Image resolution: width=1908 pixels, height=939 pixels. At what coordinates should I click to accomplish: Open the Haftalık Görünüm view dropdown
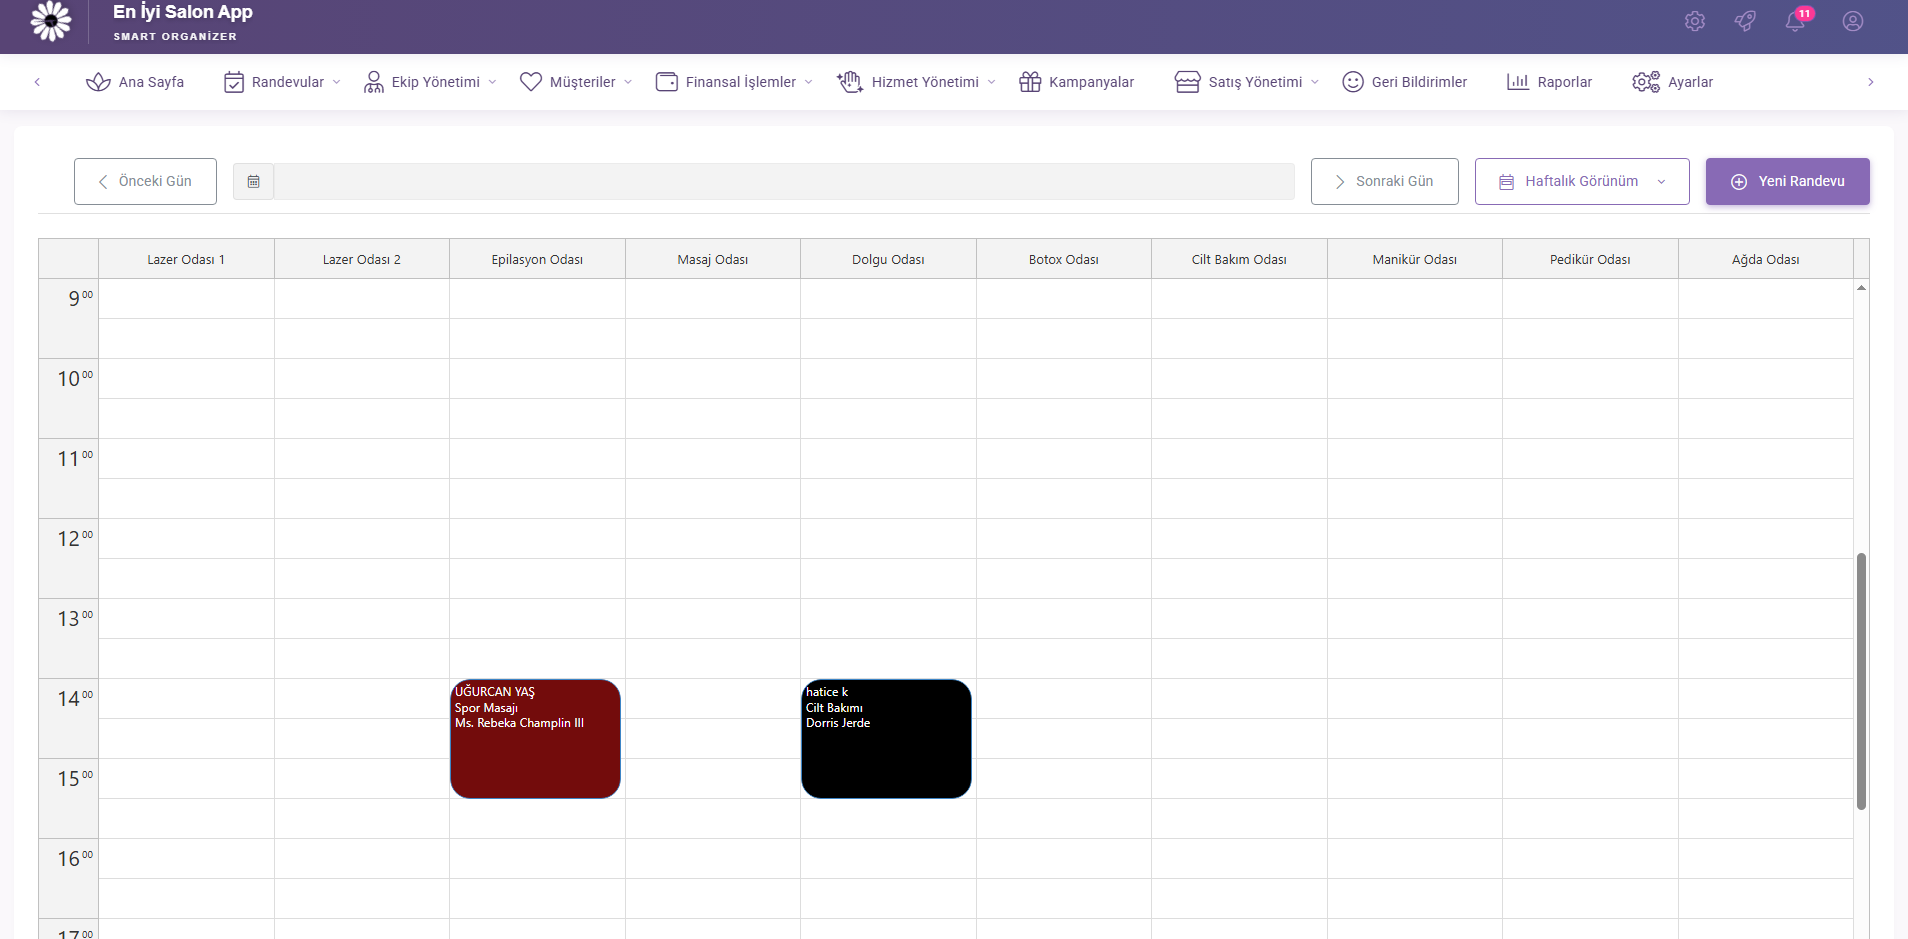point(1581,181)
